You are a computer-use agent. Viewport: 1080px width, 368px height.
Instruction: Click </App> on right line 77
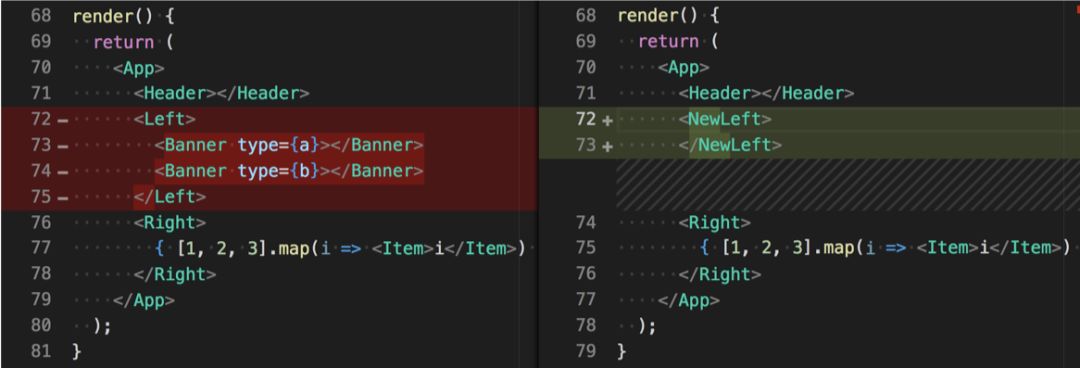click(x=689, y=300)
